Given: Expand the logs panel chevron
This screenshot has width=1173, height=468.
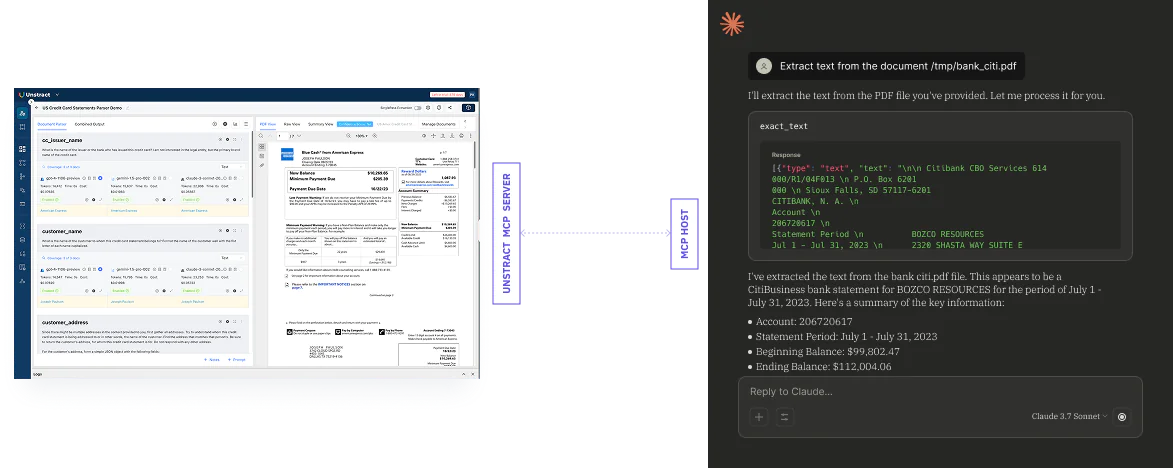Looking at the screenshot, I should click(464, 373).
